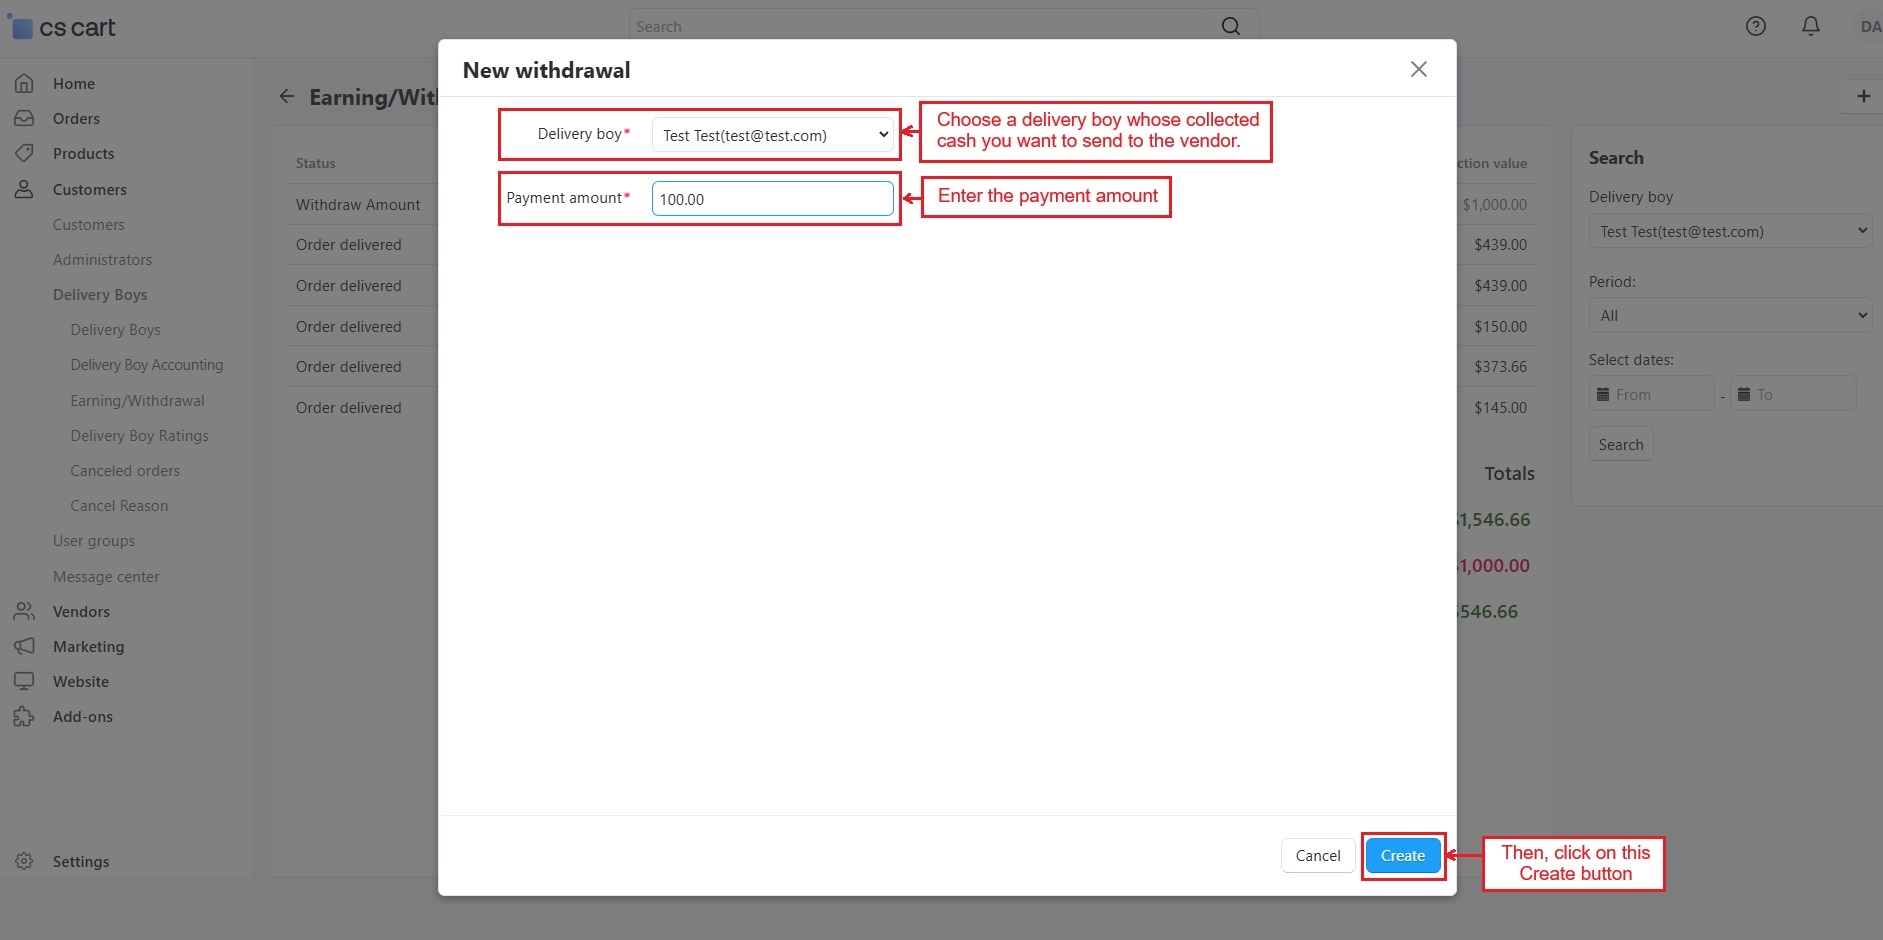Screen dimensions: 1883x940
Task: Open the help question mark icon
Action: [x=1755, y=27]
